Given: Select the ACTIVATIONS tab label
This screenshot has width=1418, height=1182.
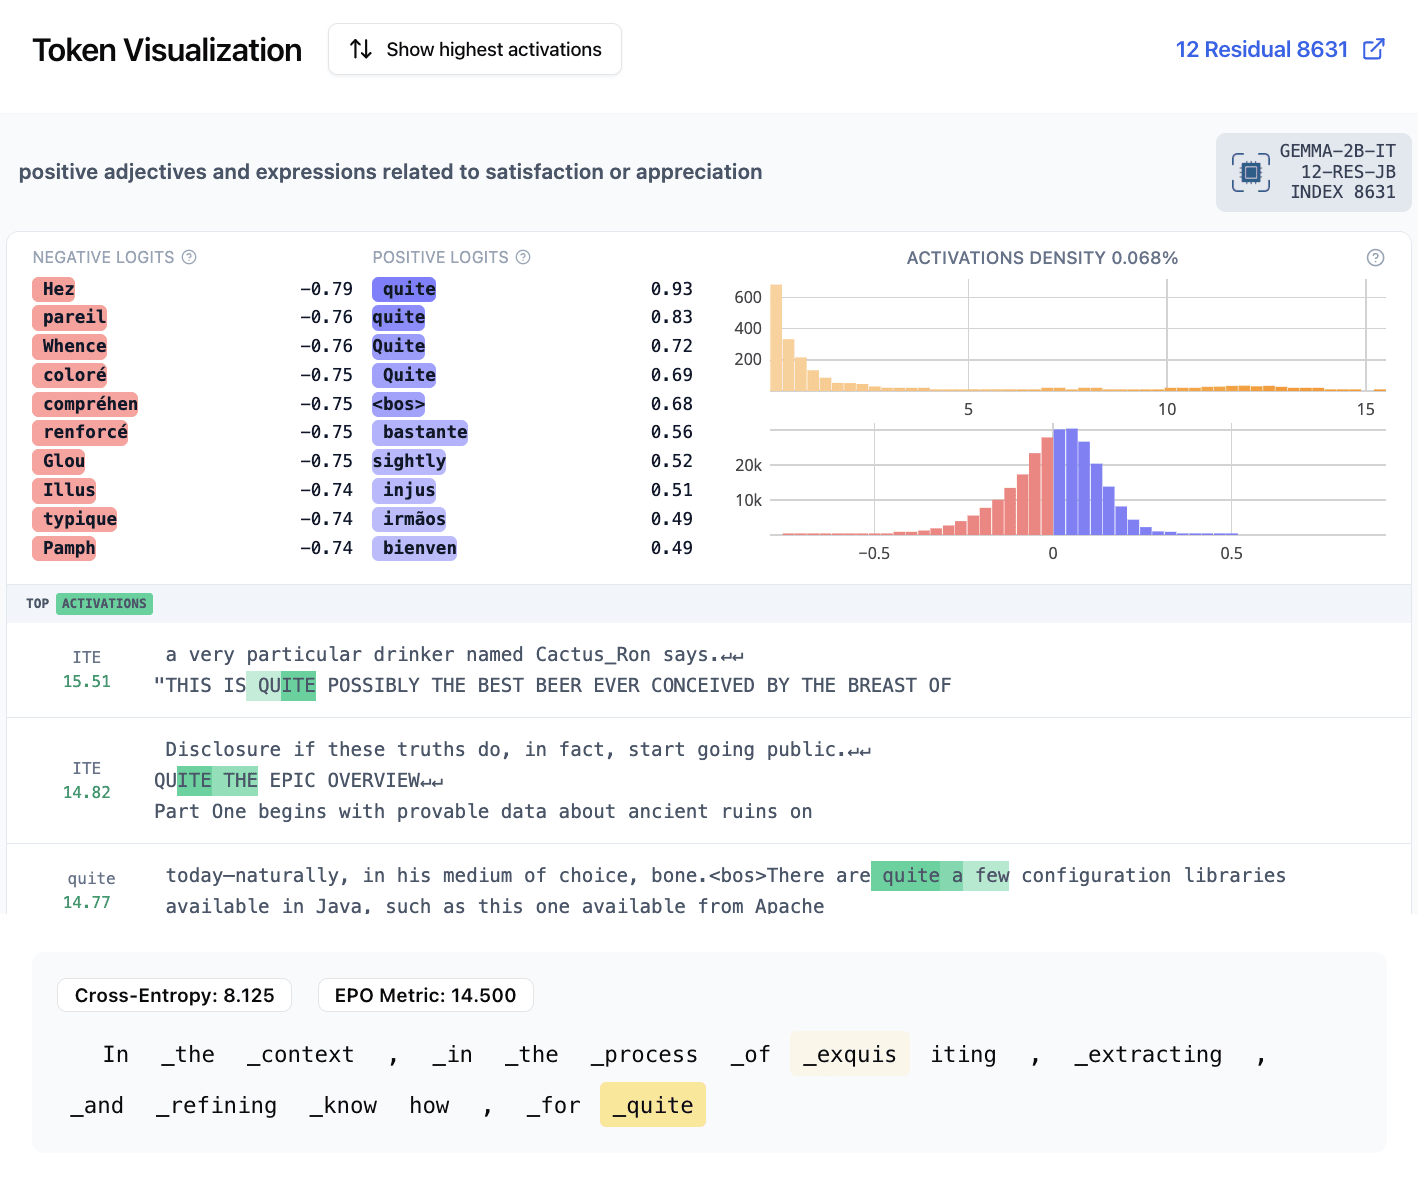Looking at the screenshot, I should tap(104, 603).
